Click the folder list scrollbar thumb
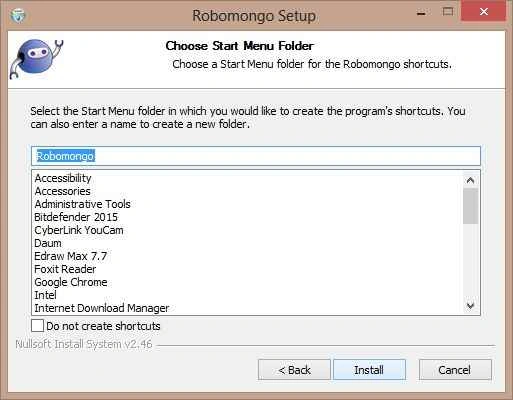This screenshot has height=400, width=513. 470,206
